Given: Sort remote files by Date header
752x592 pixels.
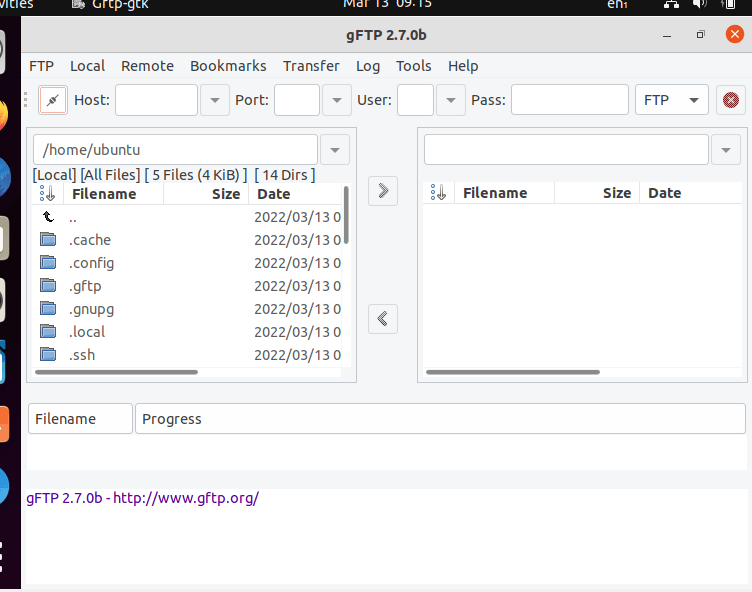Looking at the screenshot, I should [691, 193].
